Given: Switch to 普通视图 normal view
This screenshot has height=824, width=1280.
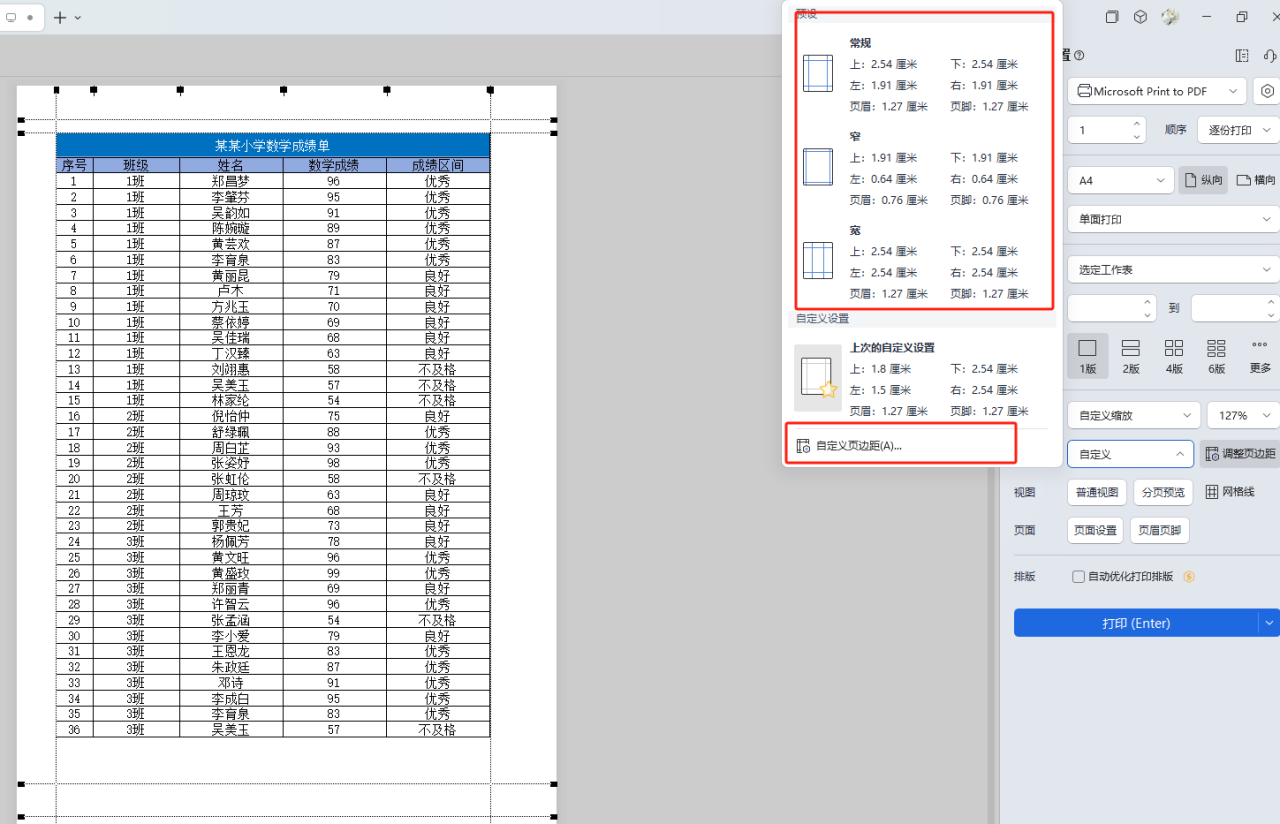Looking at the screenshot, I should 1097,492.
